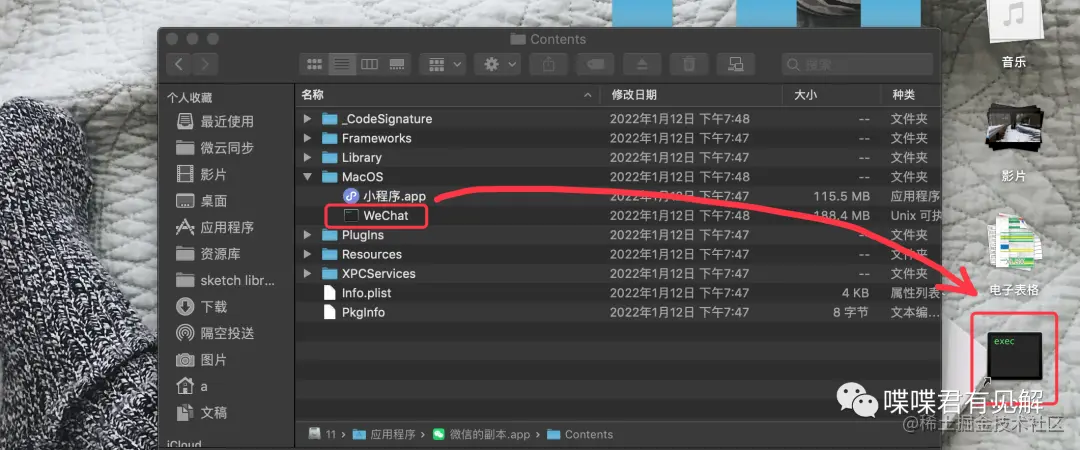Open the gear action menu
This screenshot has width=1080, height=450.
pyautogui.click(x=498, y=64)
